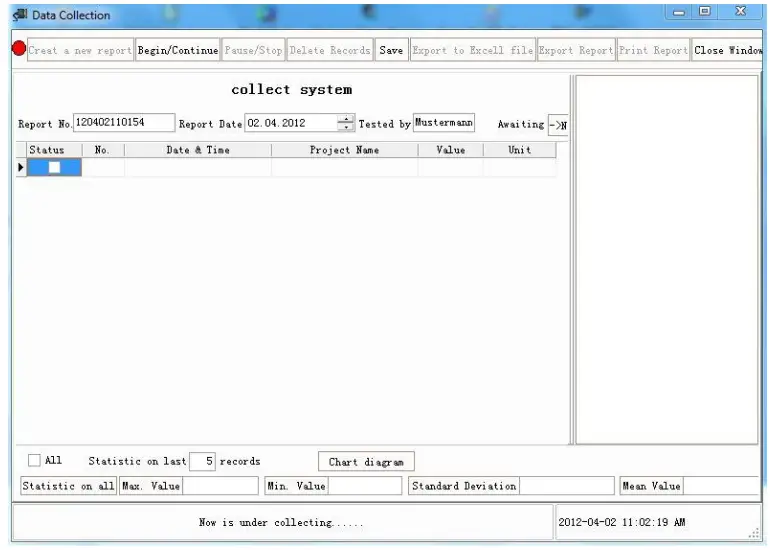Viewport: 770px width, 550px height.
Task: Click the Close Window toolbar button
Action: (727, 50)
